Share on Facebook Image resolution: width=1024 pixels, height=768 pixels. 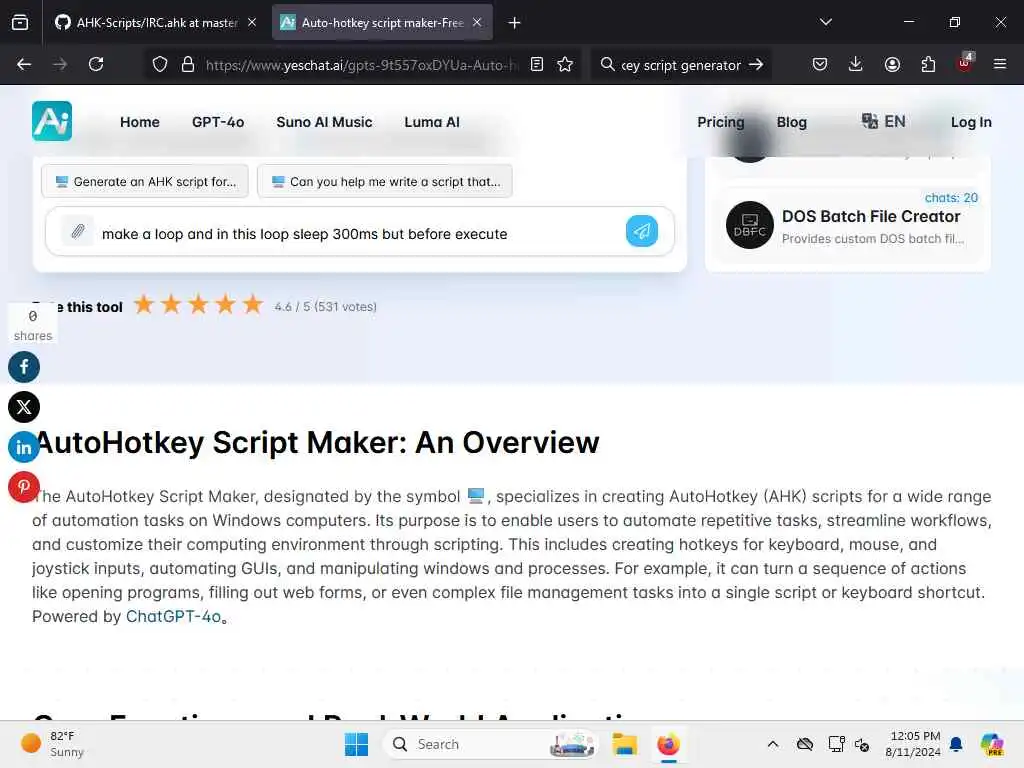[24, 367]
